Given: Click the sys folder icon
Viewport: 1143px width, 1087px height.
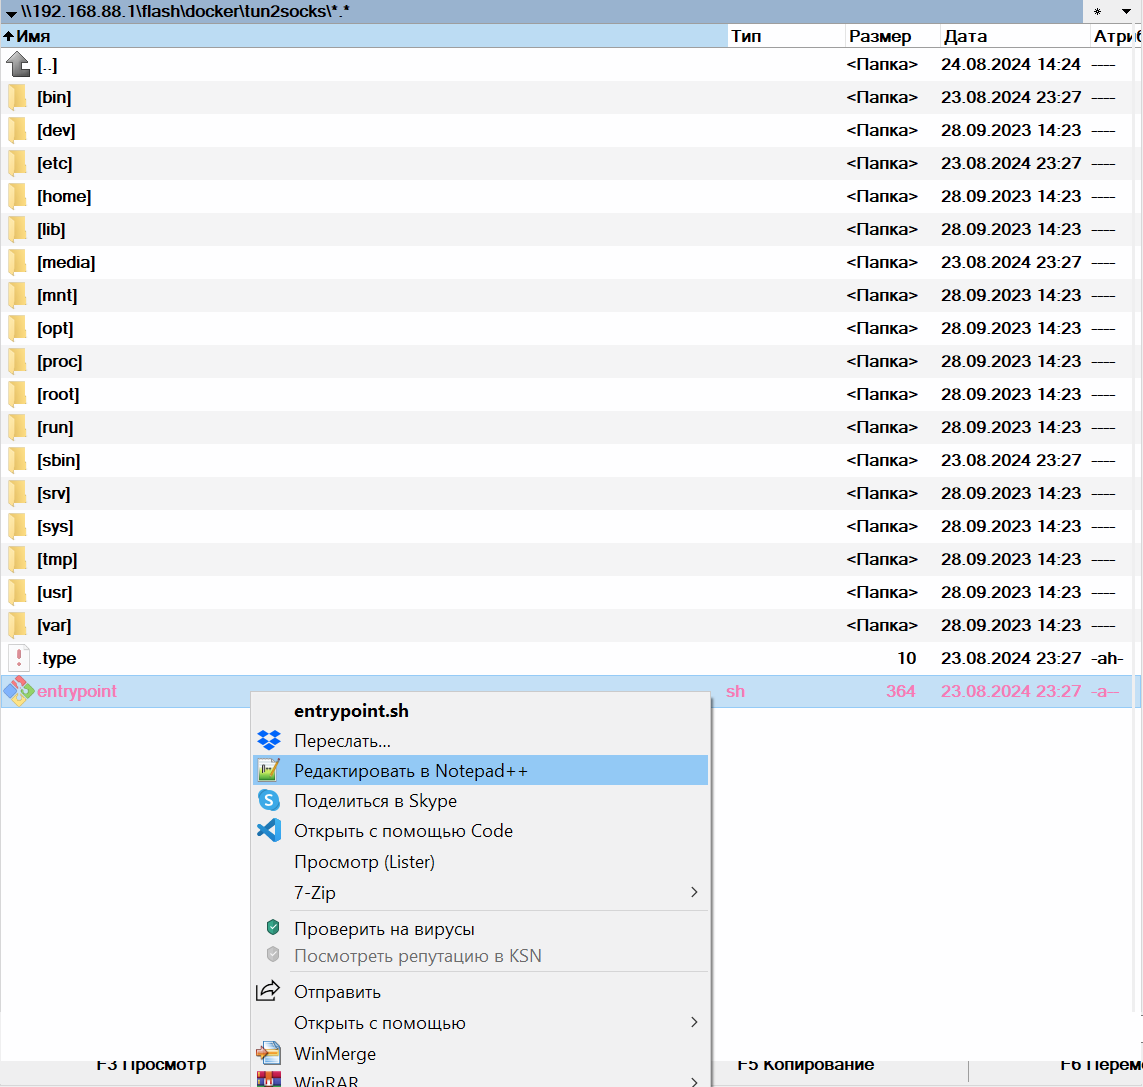Looking at the screenshot, I should pos(17,526).
